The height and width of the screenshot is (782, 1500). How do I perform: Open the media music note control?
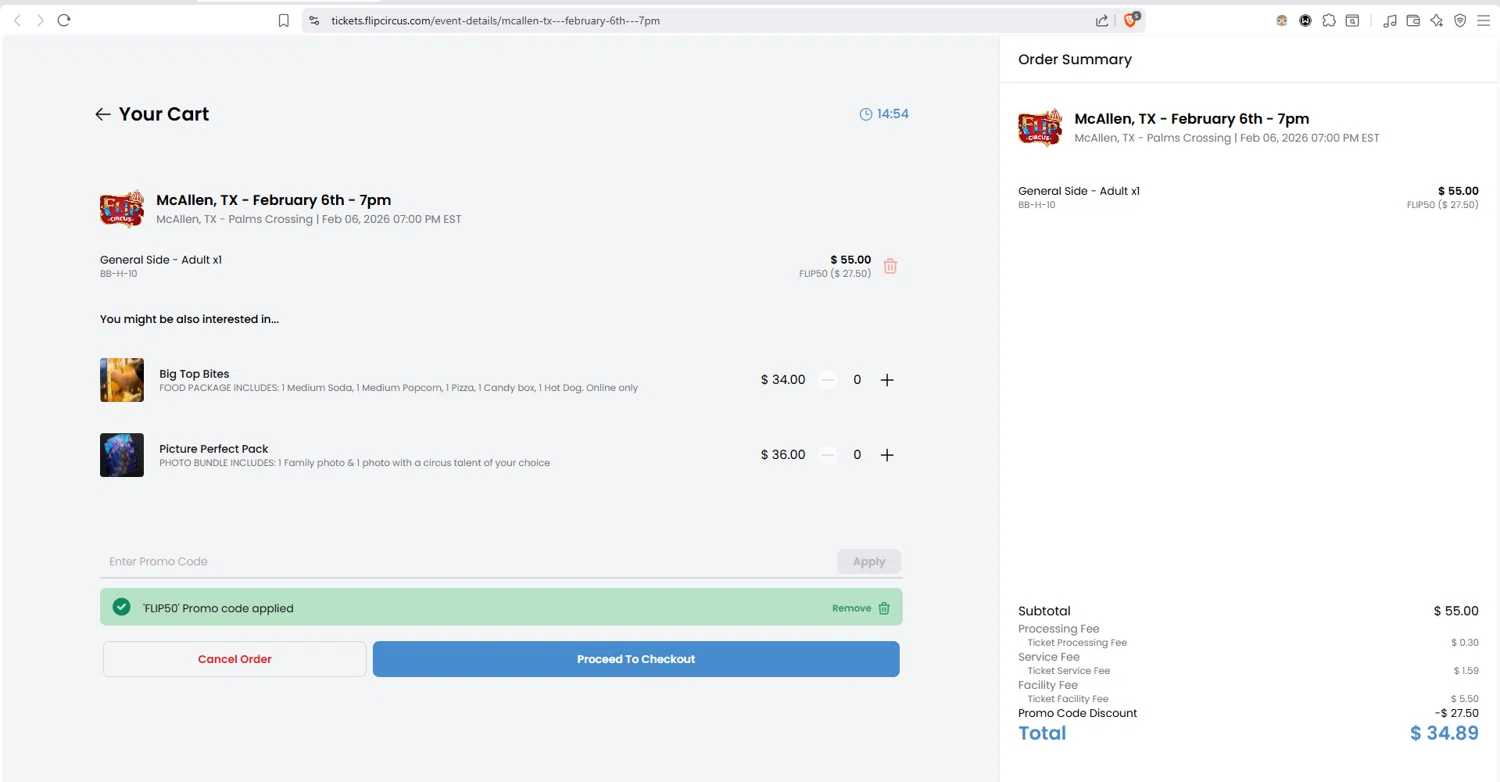tap(1390, 20)
